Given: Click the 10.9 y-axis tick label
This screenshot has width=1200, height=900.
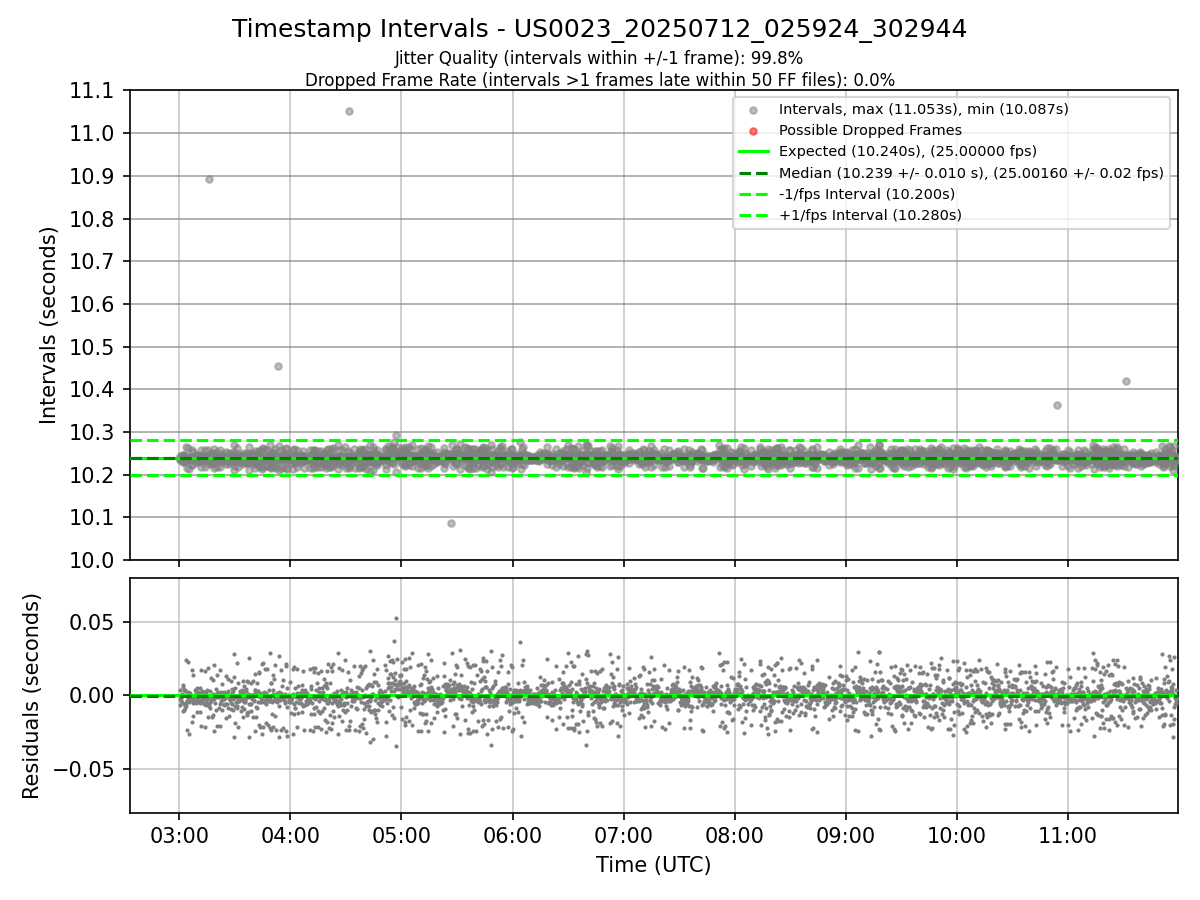Looking at the screenshot, I should pyautogui.click(x=92, y=176).
